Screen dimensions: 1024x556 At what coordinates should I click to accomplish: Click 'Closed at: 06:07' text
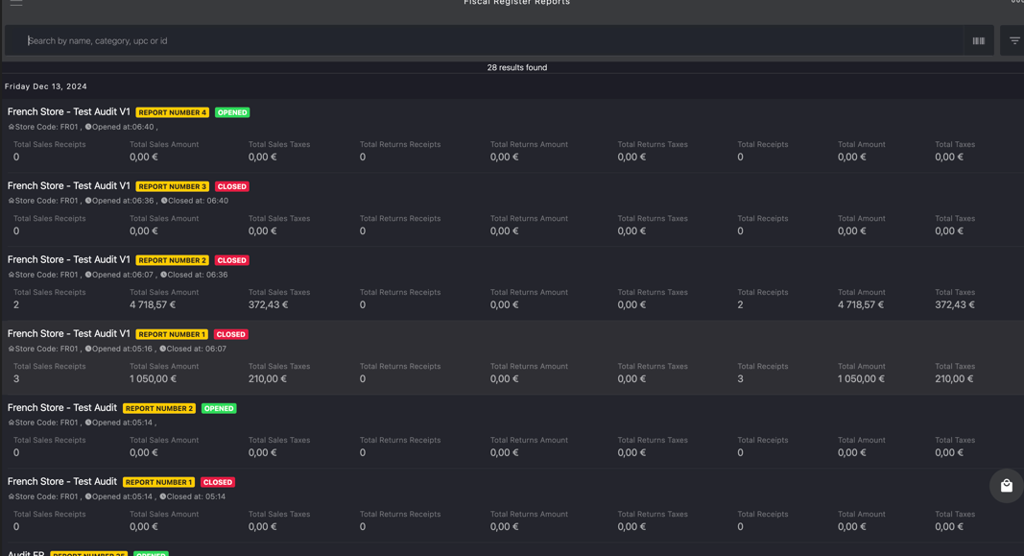(197, 349)
